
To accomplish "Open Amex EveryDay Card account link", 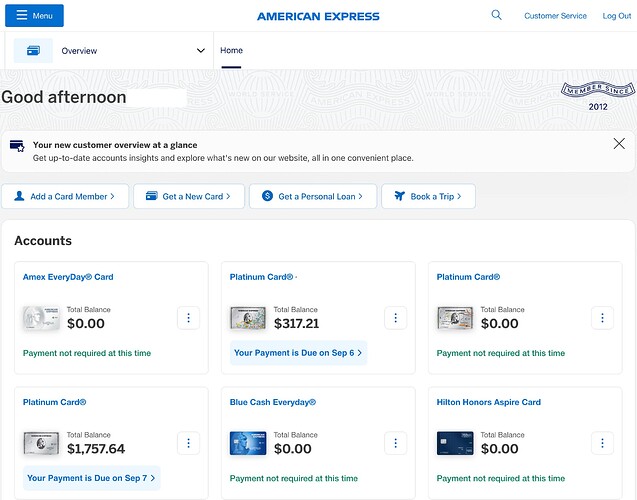I will coord(68,277).
